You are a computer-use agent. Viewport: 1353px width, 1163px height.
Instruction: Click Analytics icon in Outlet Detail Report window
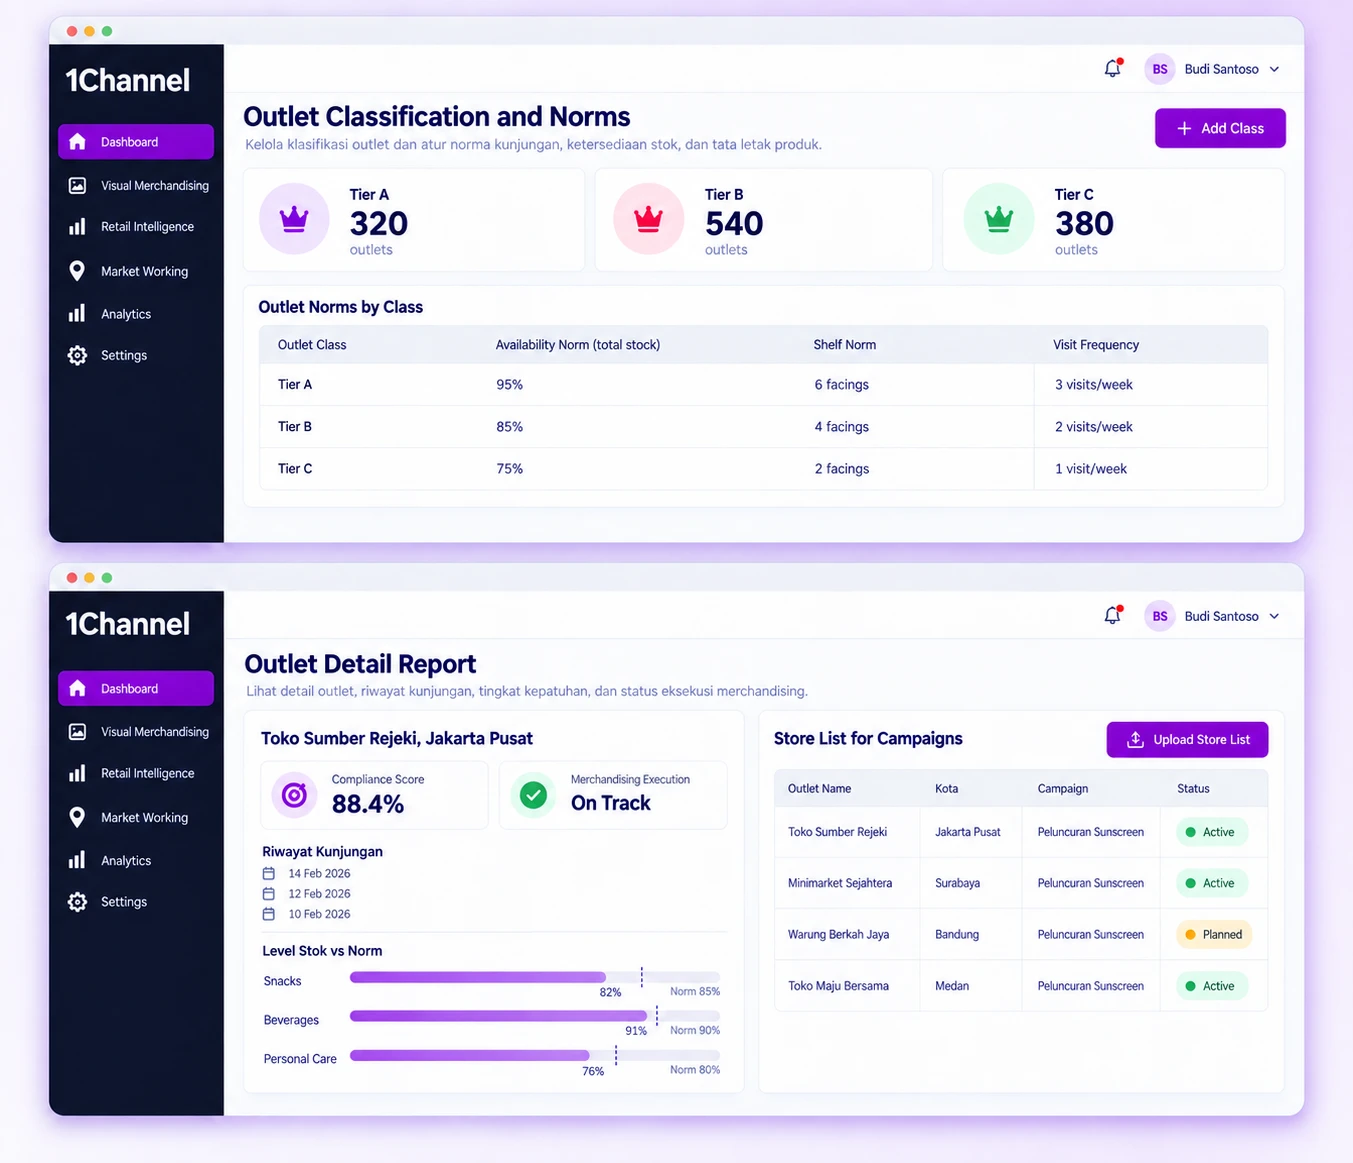pos(77,860)
